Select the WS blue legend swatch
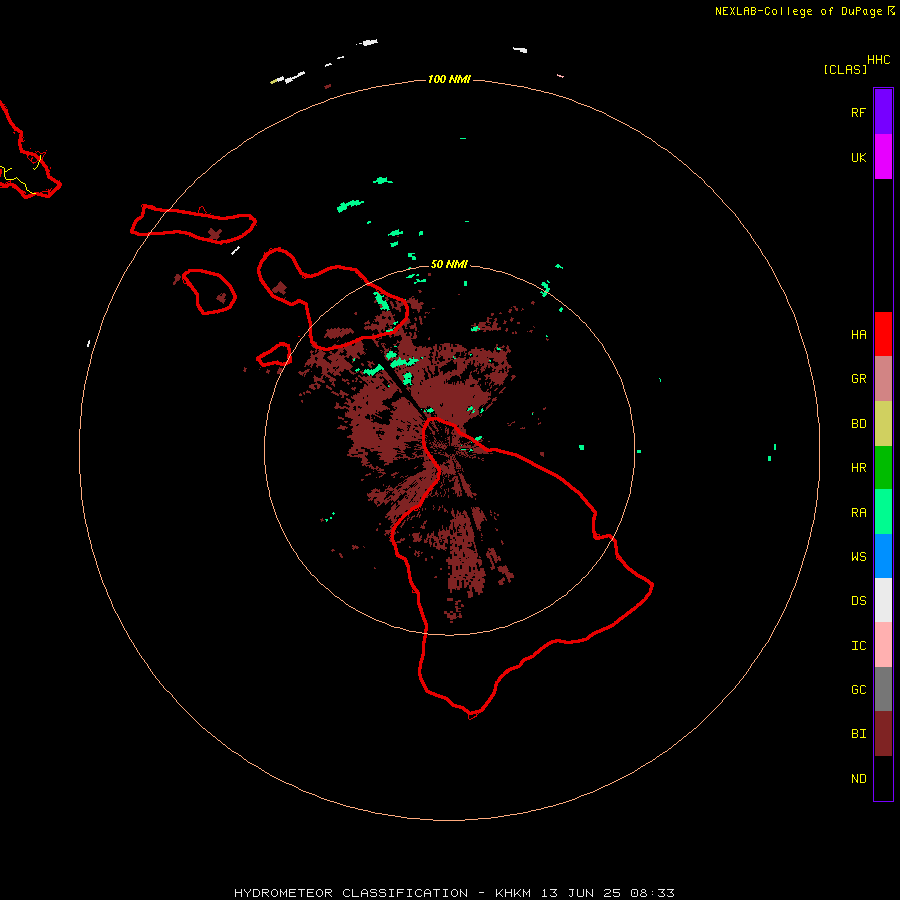 883,556
